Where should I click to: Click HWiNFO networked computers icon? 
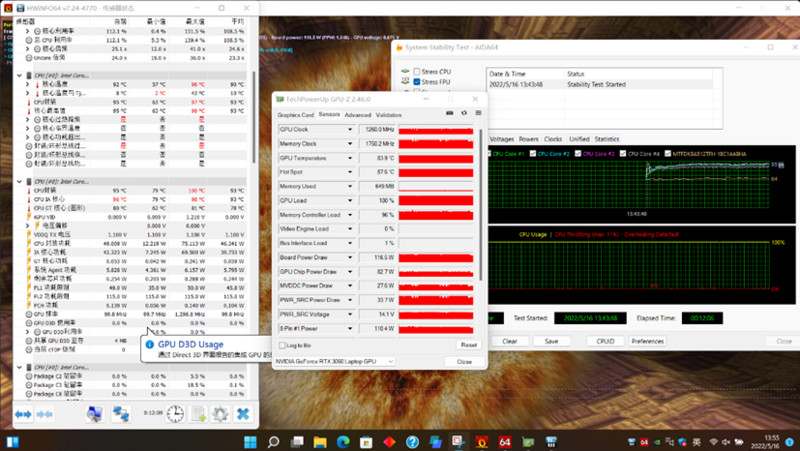[121, 414]
